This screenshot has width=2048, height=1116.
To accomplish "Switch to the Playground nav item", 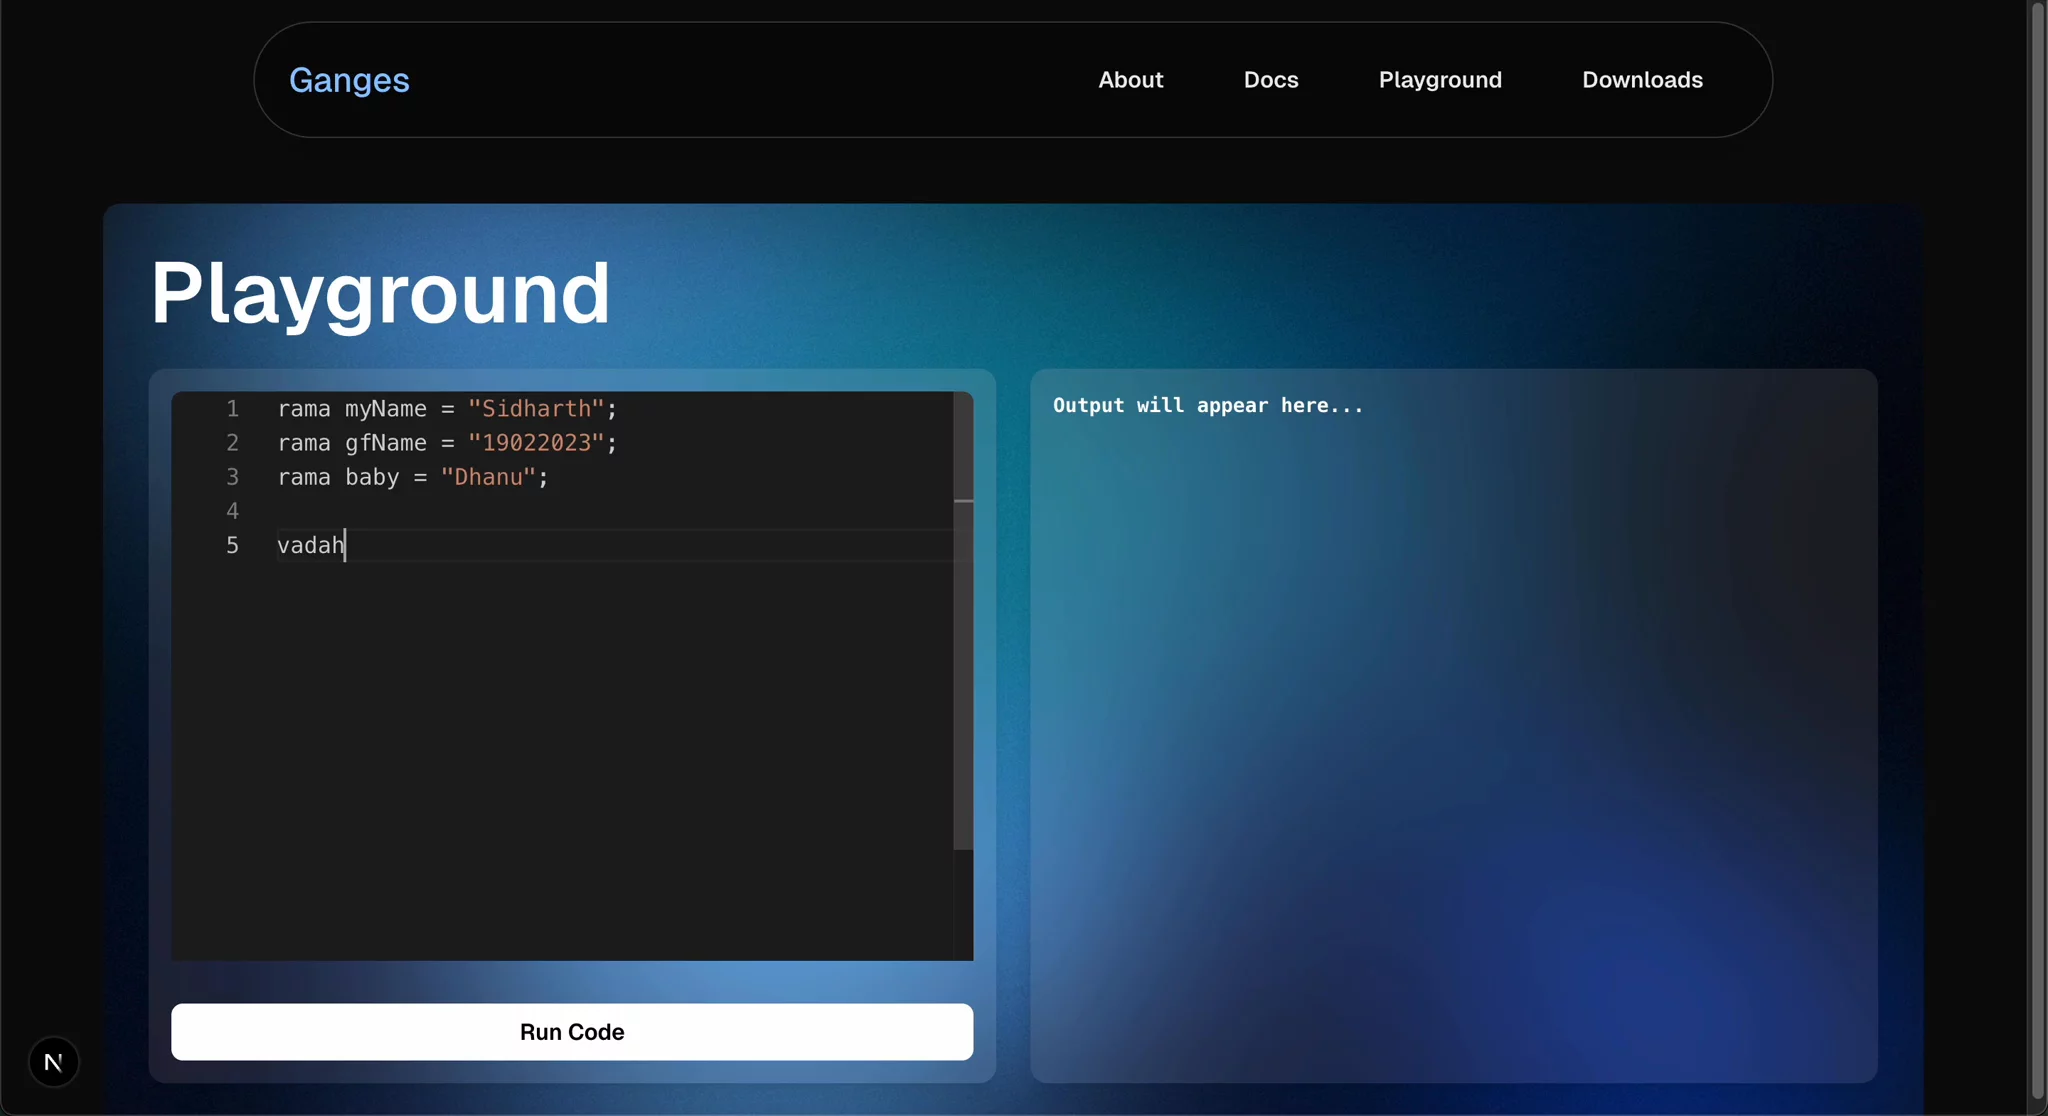I will 1440,80.
